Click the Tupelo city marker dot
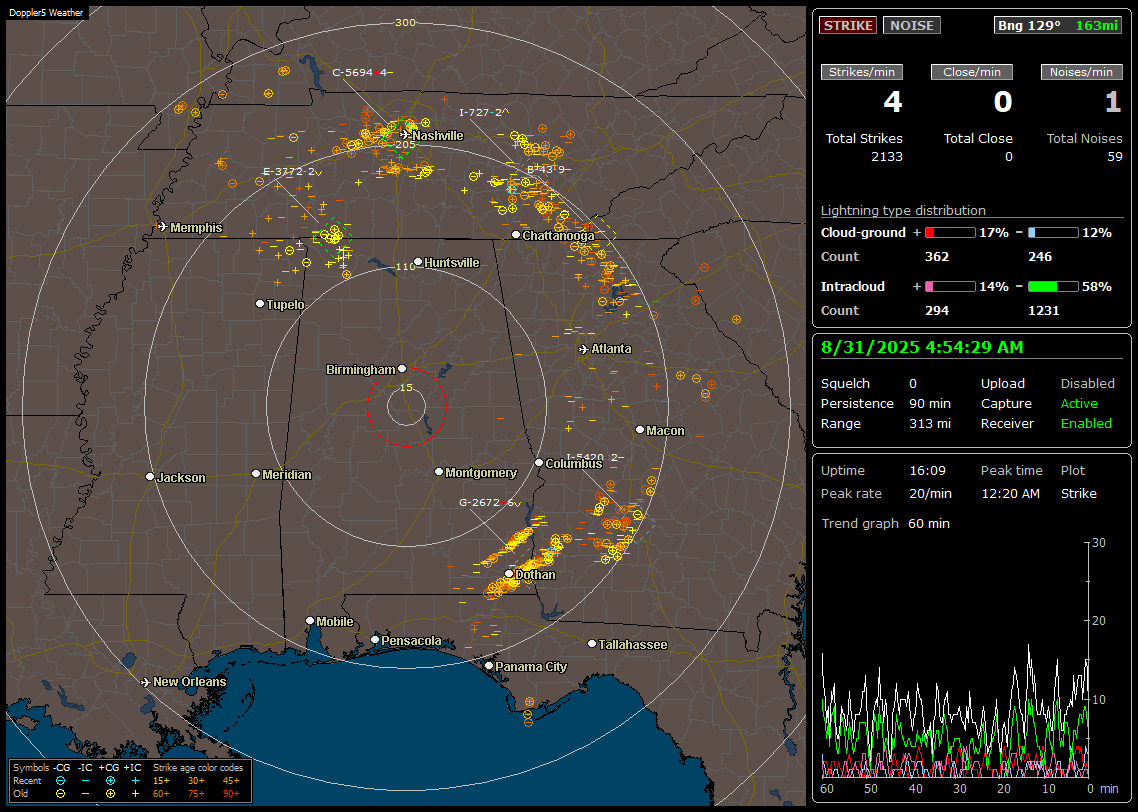The height and width of the screenshot is (812, 1138). tap(260, 303)
